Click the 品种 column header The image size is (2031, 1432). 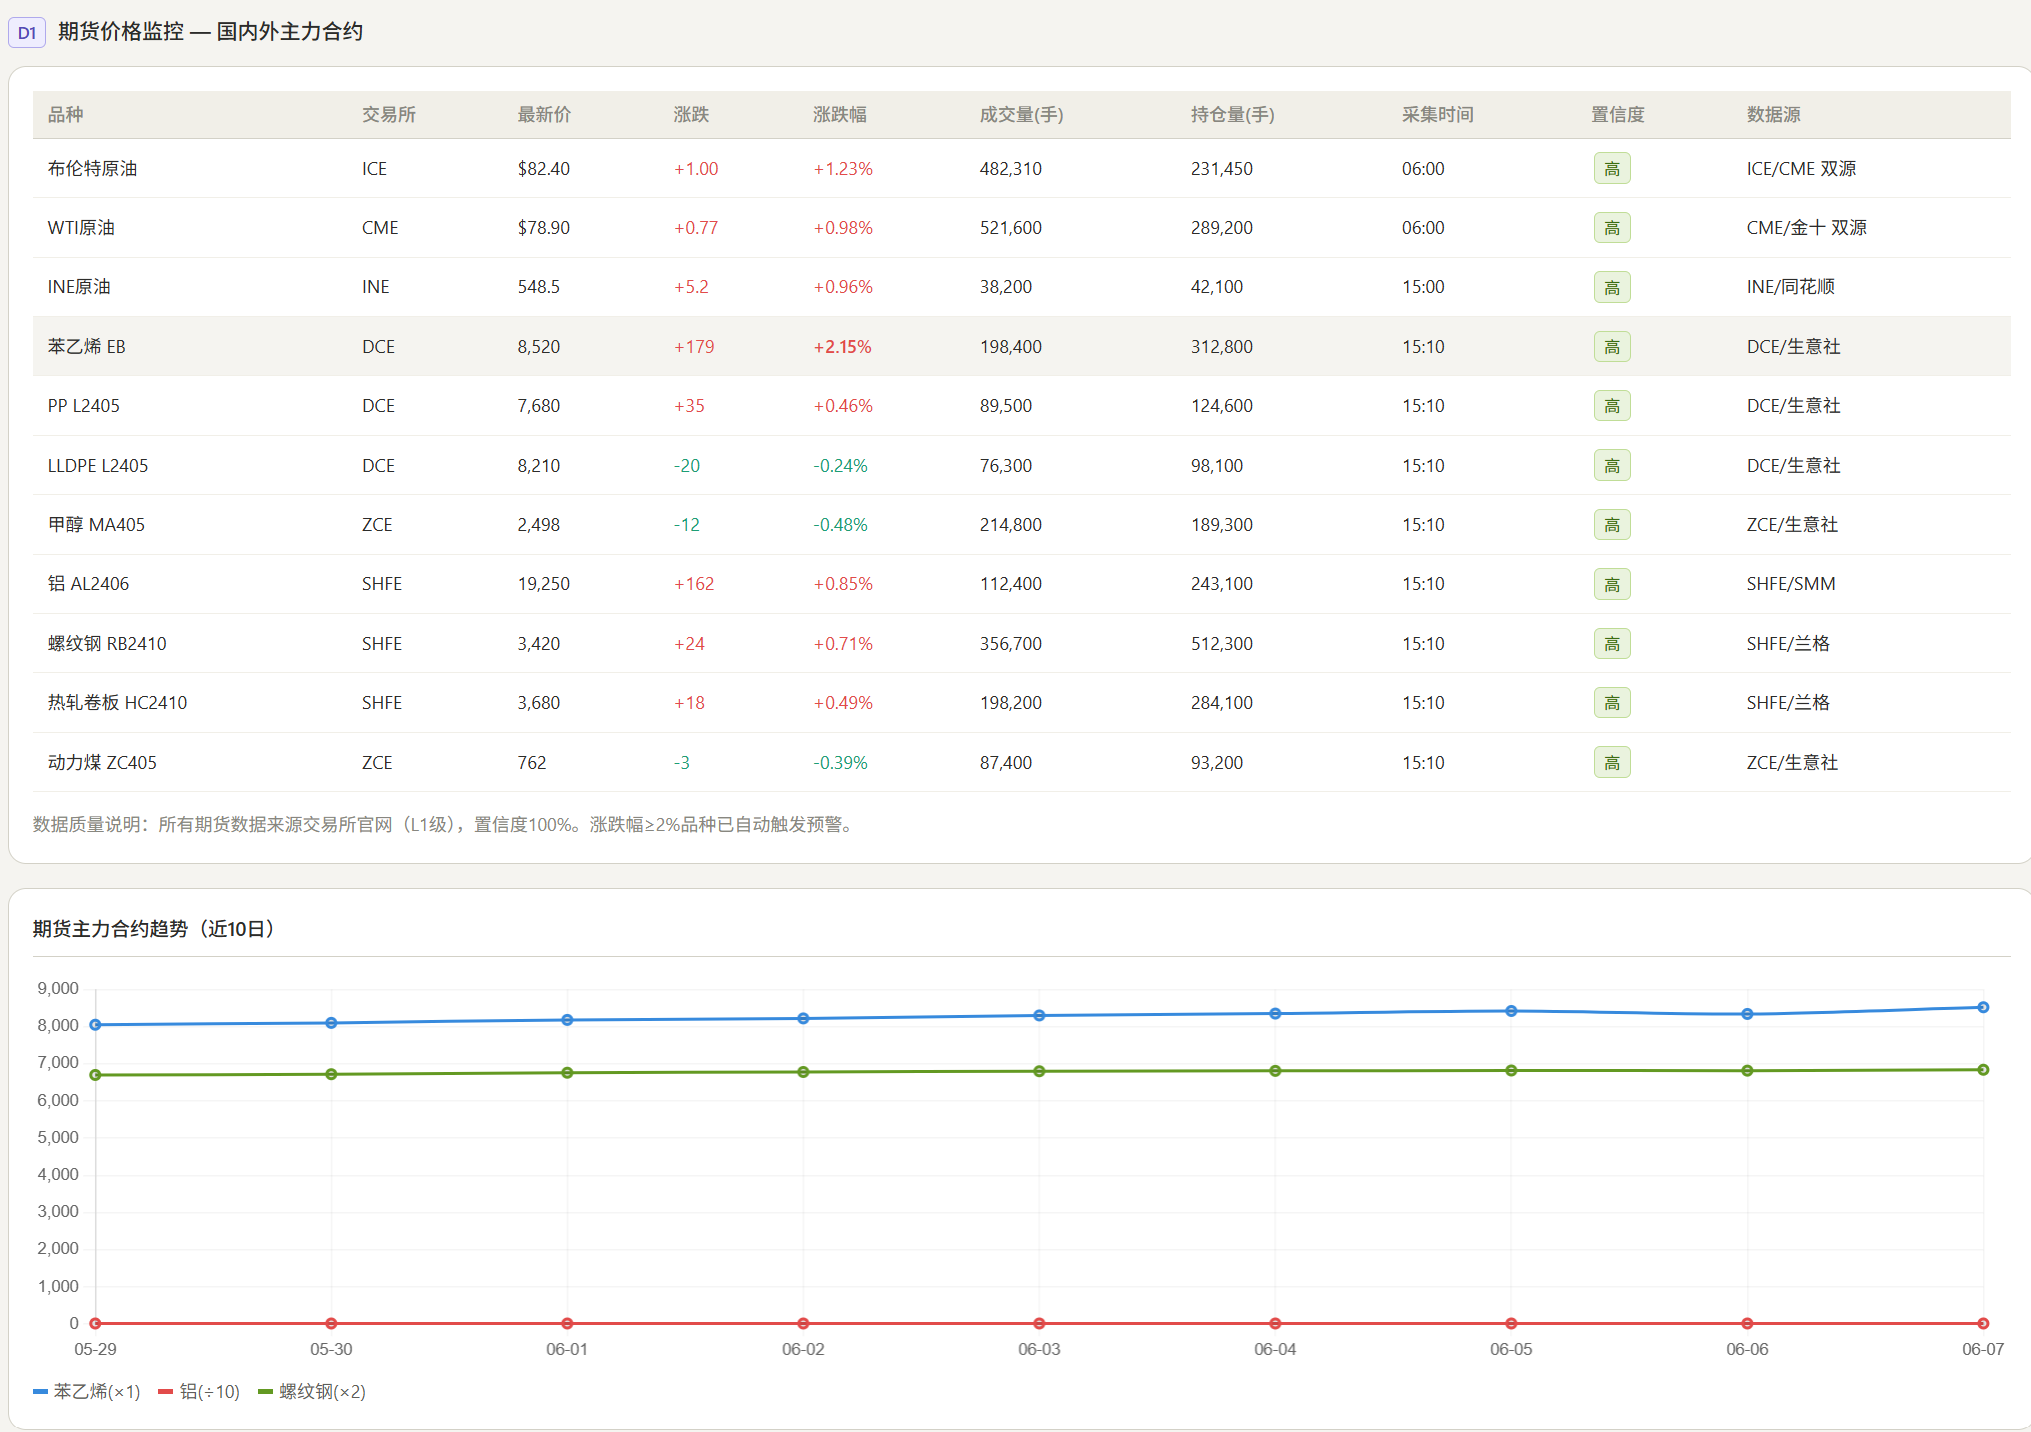tap(66, 115)
